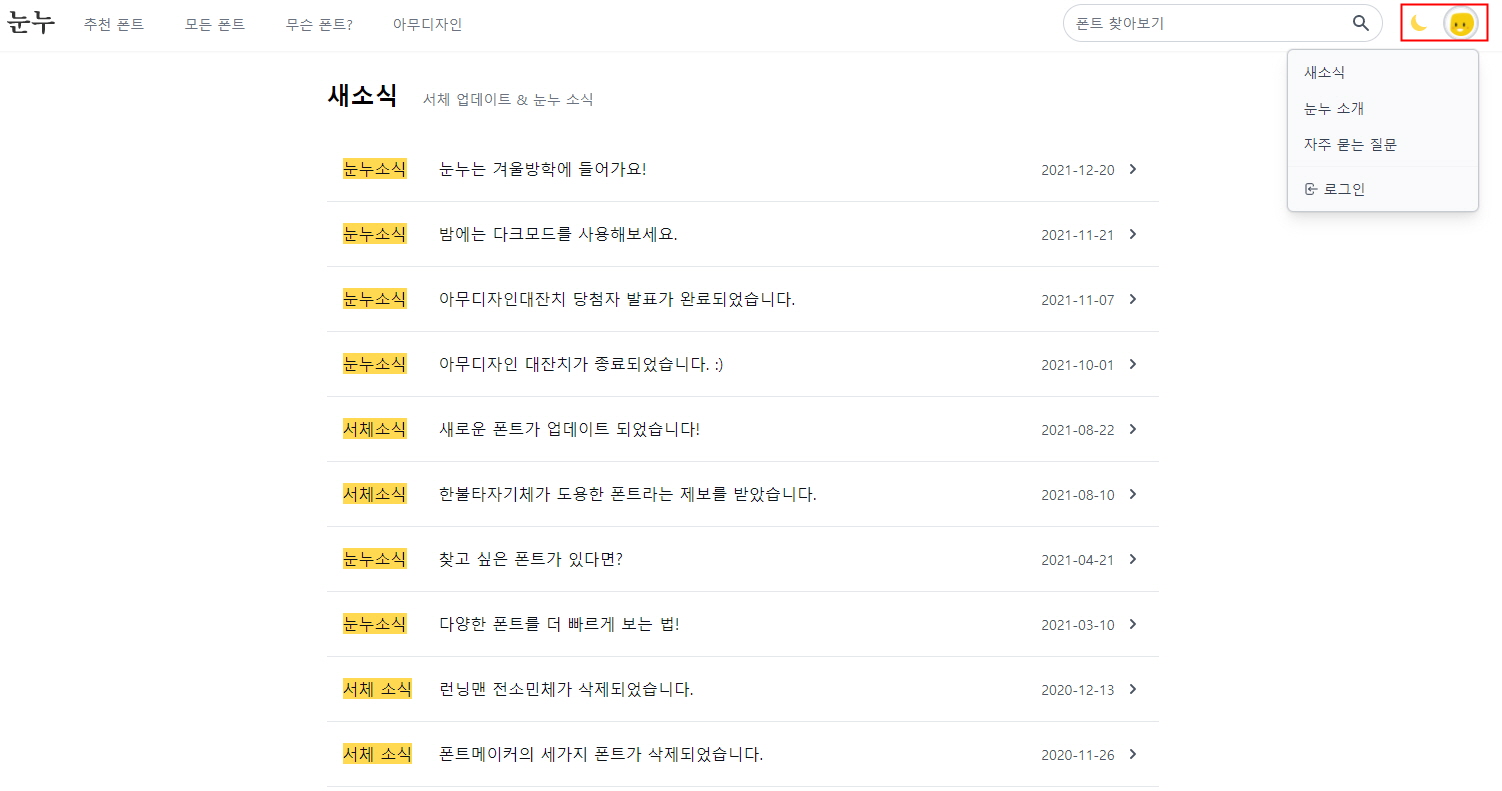The height and width of the screenshot is (791, 1502).
Task: Click the login door icon beside 로그인
Action: (1313, 189)
